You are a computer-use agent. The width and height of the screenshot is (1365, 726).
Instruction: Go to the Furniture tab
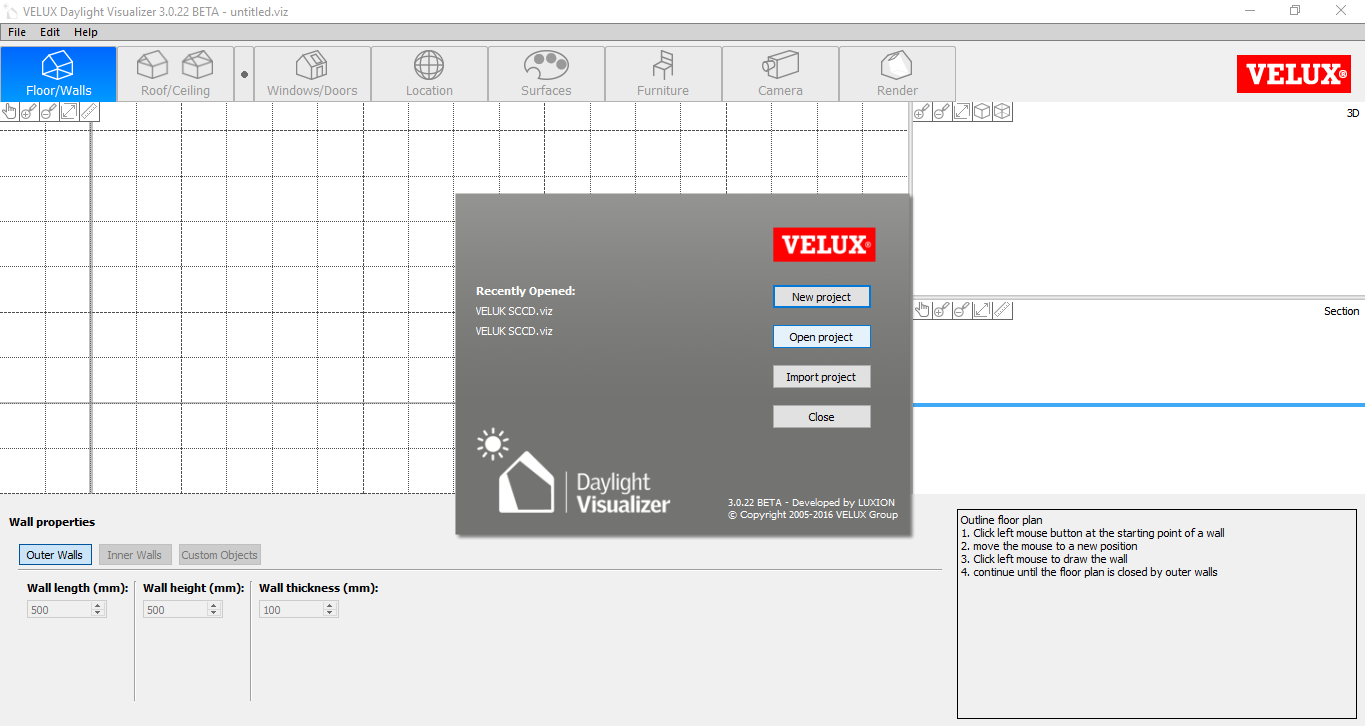click(663, 74)
